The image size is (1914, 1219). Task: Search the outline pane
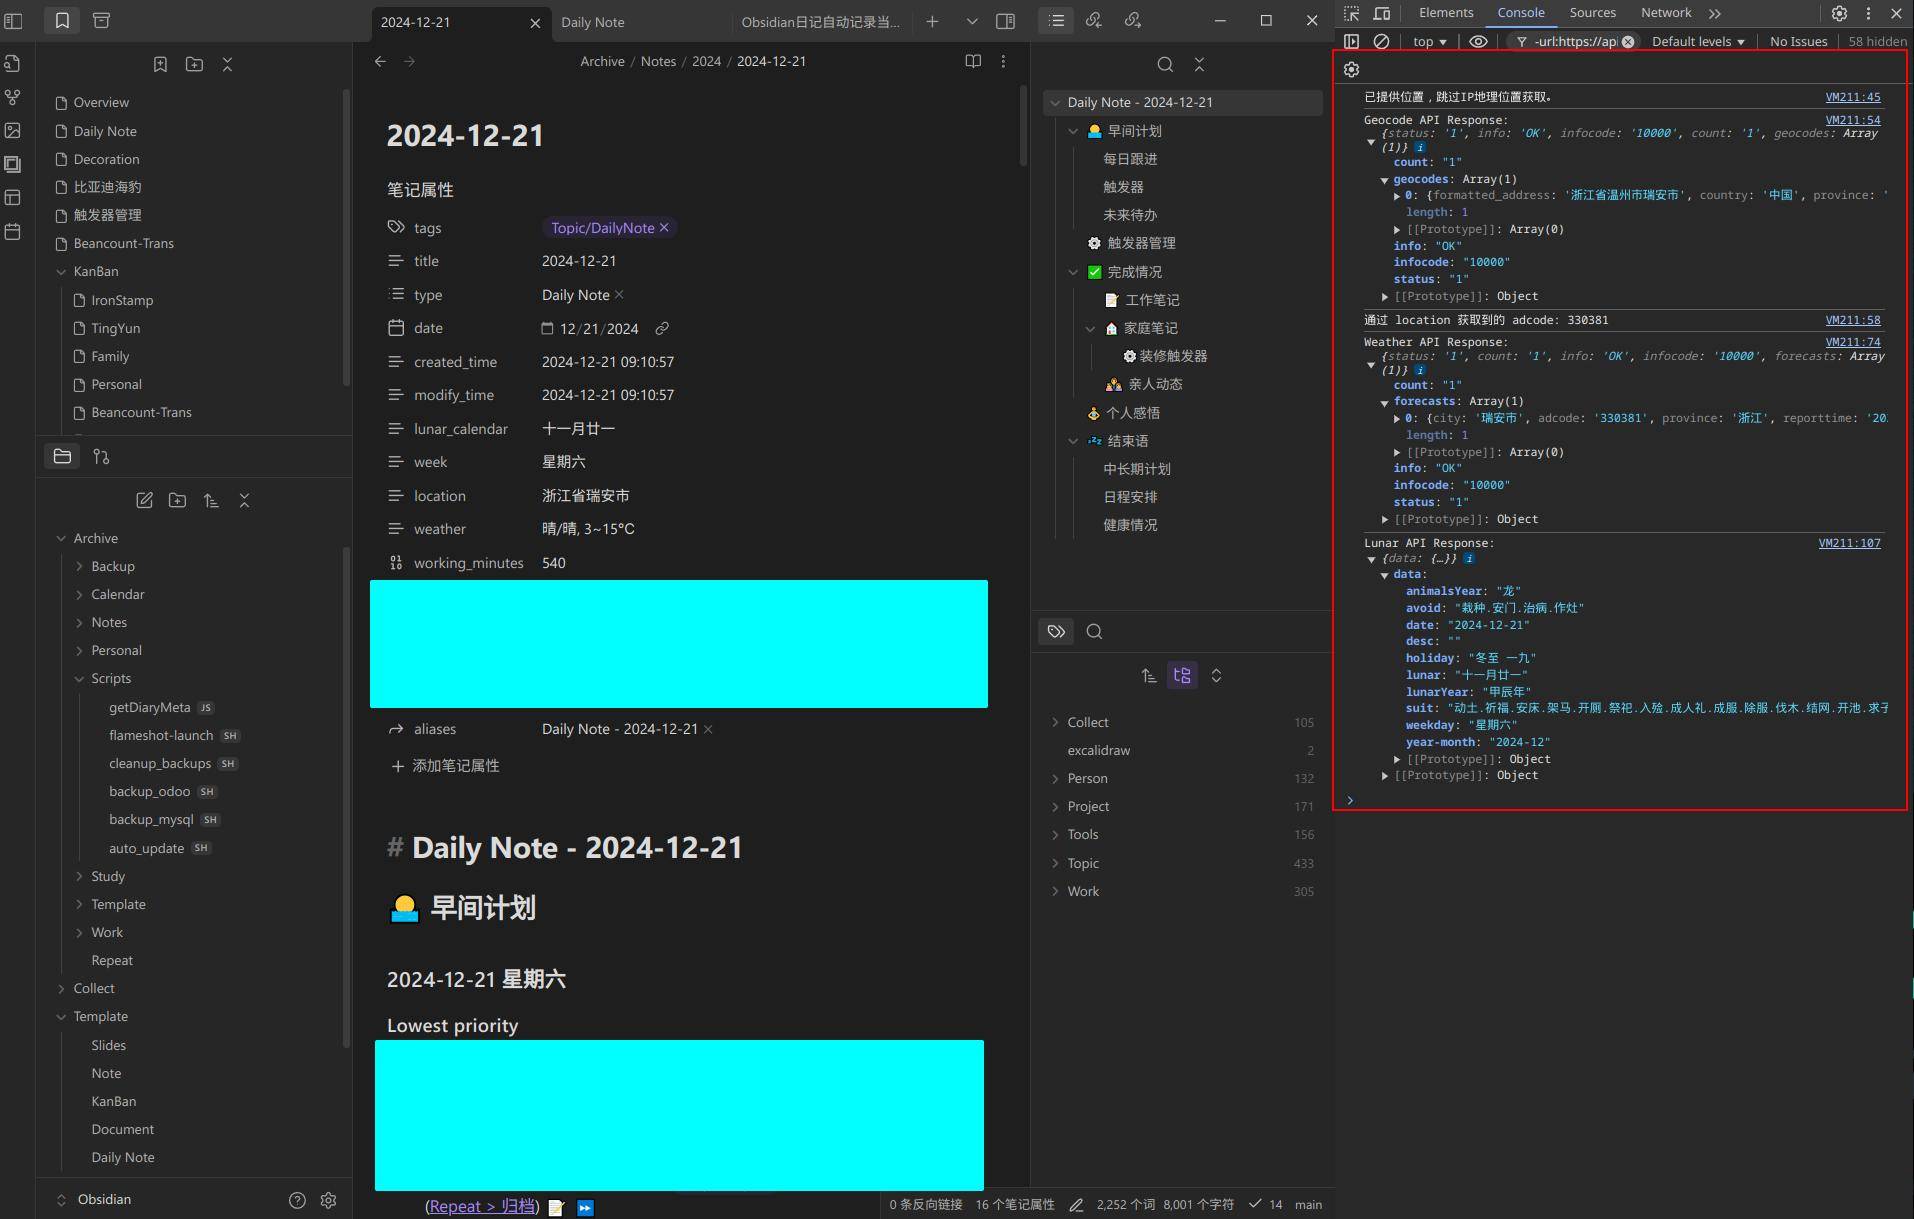1165,64
